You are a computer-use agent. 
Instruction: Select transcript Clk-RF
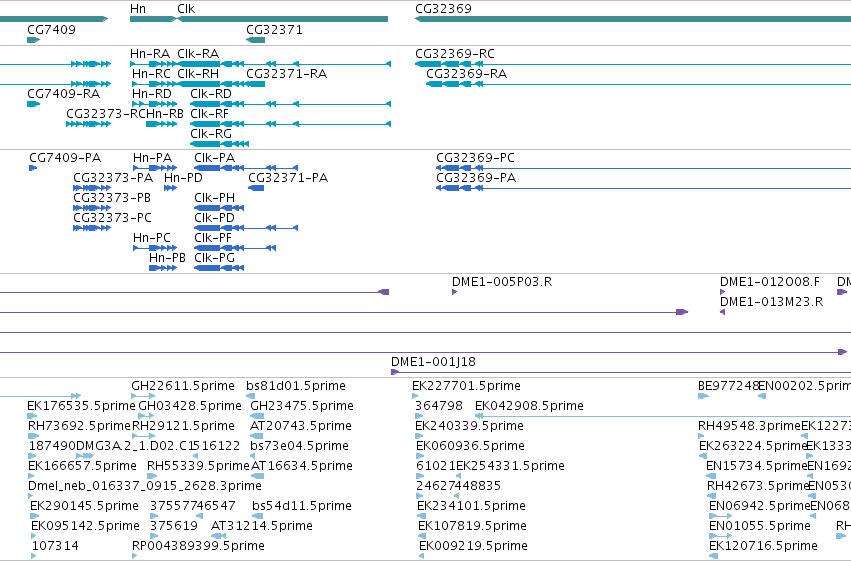click(209, 114)
